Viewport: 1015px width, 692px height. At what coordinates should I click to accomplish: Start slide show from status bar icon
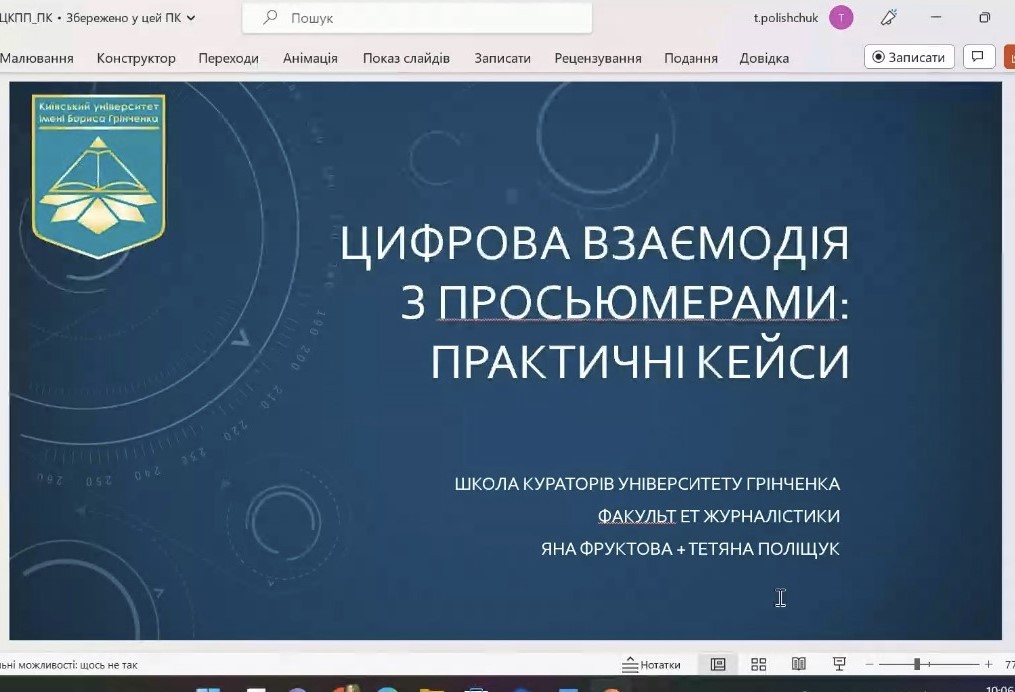click(838, 663)
